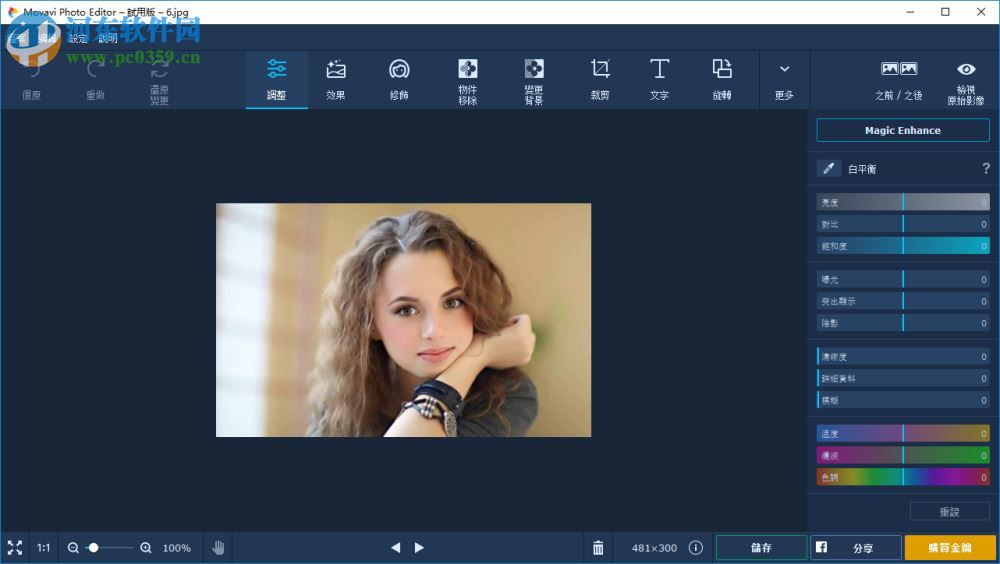Open the 調整 (Adjust) tab

[x=276, y=80]
